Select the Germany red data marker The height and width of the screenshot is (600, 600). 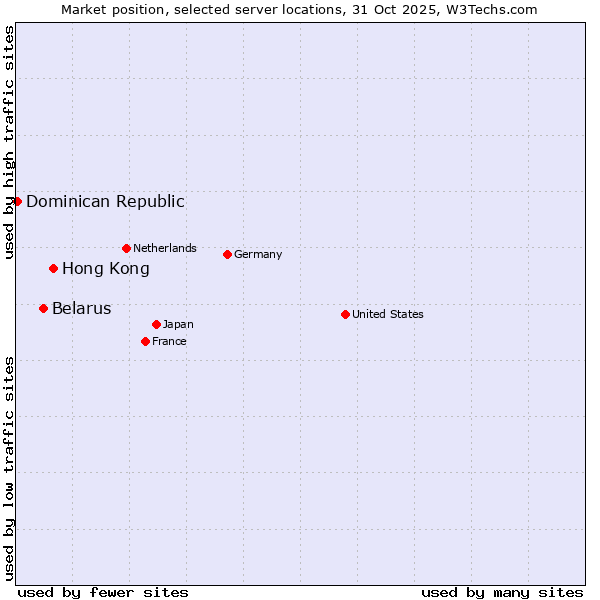227,254
